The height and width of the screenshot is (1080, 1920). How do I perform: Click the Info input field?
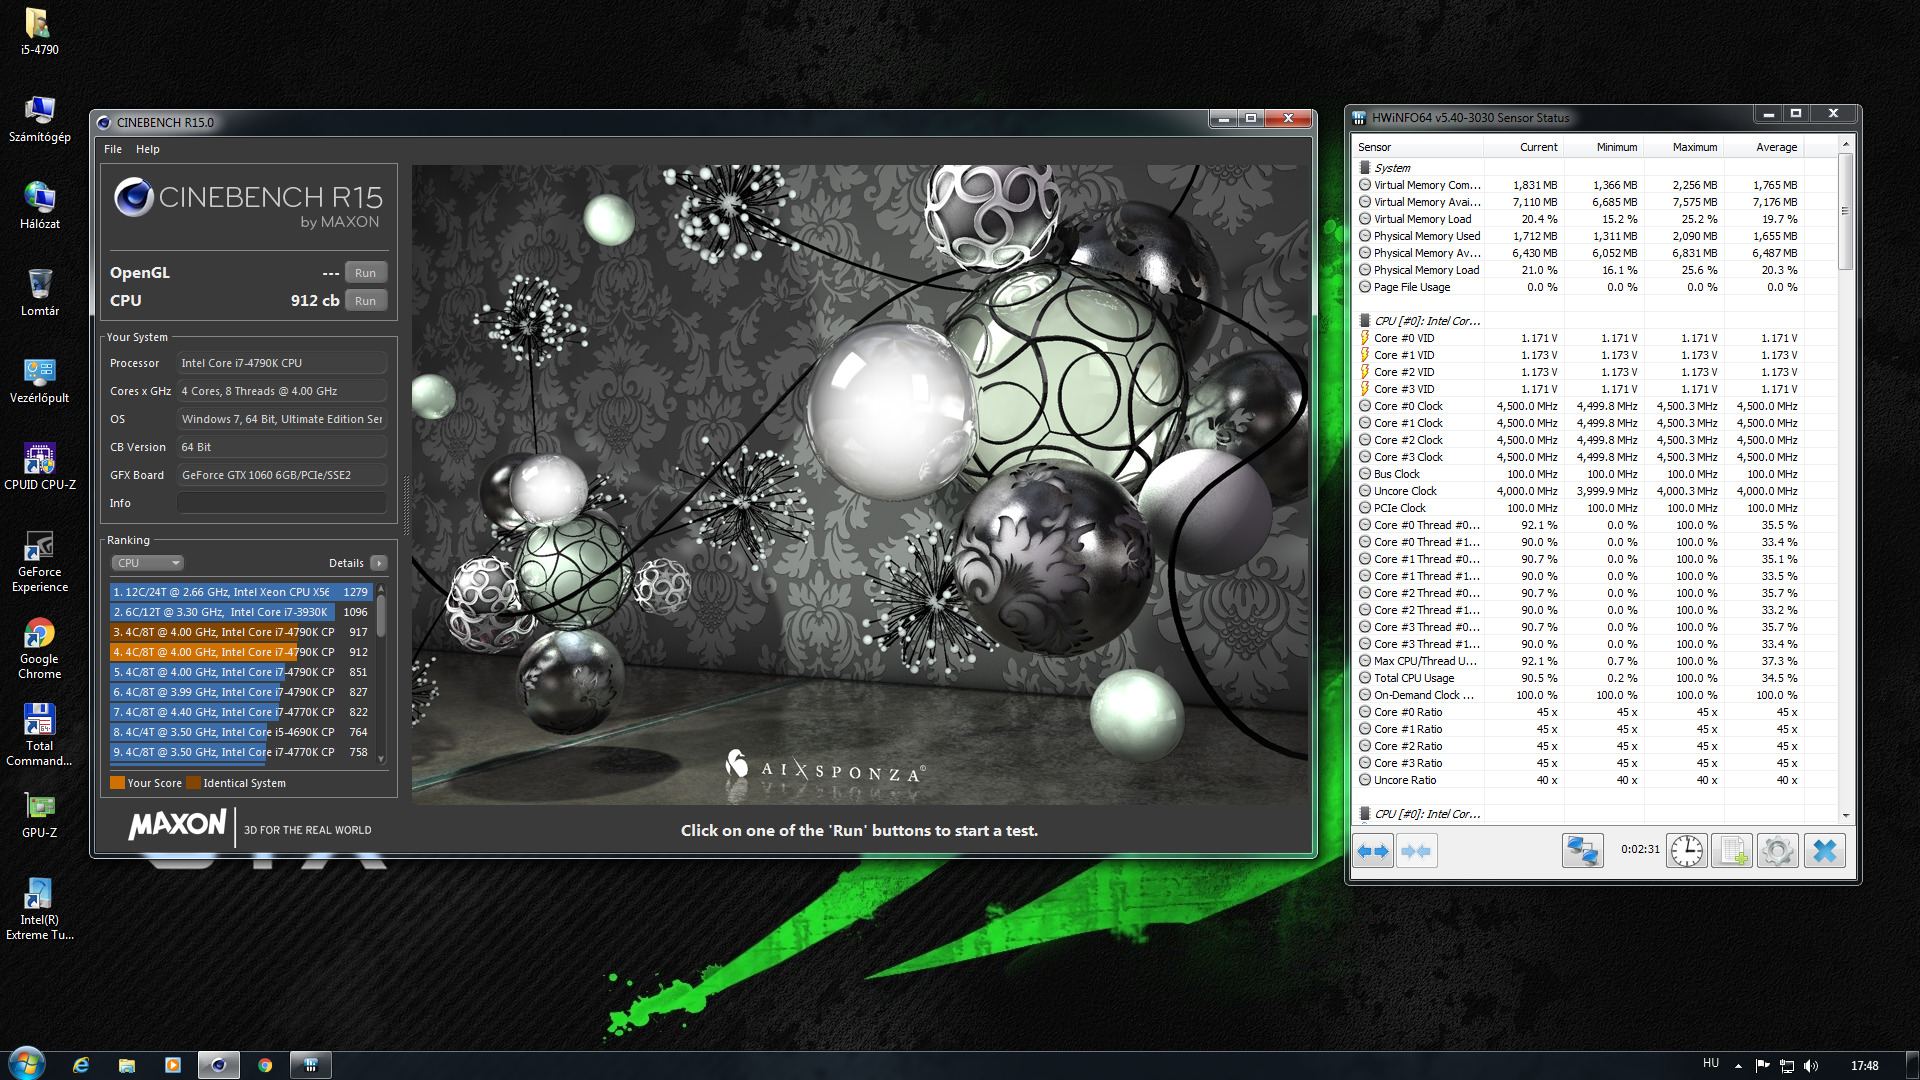282,503
